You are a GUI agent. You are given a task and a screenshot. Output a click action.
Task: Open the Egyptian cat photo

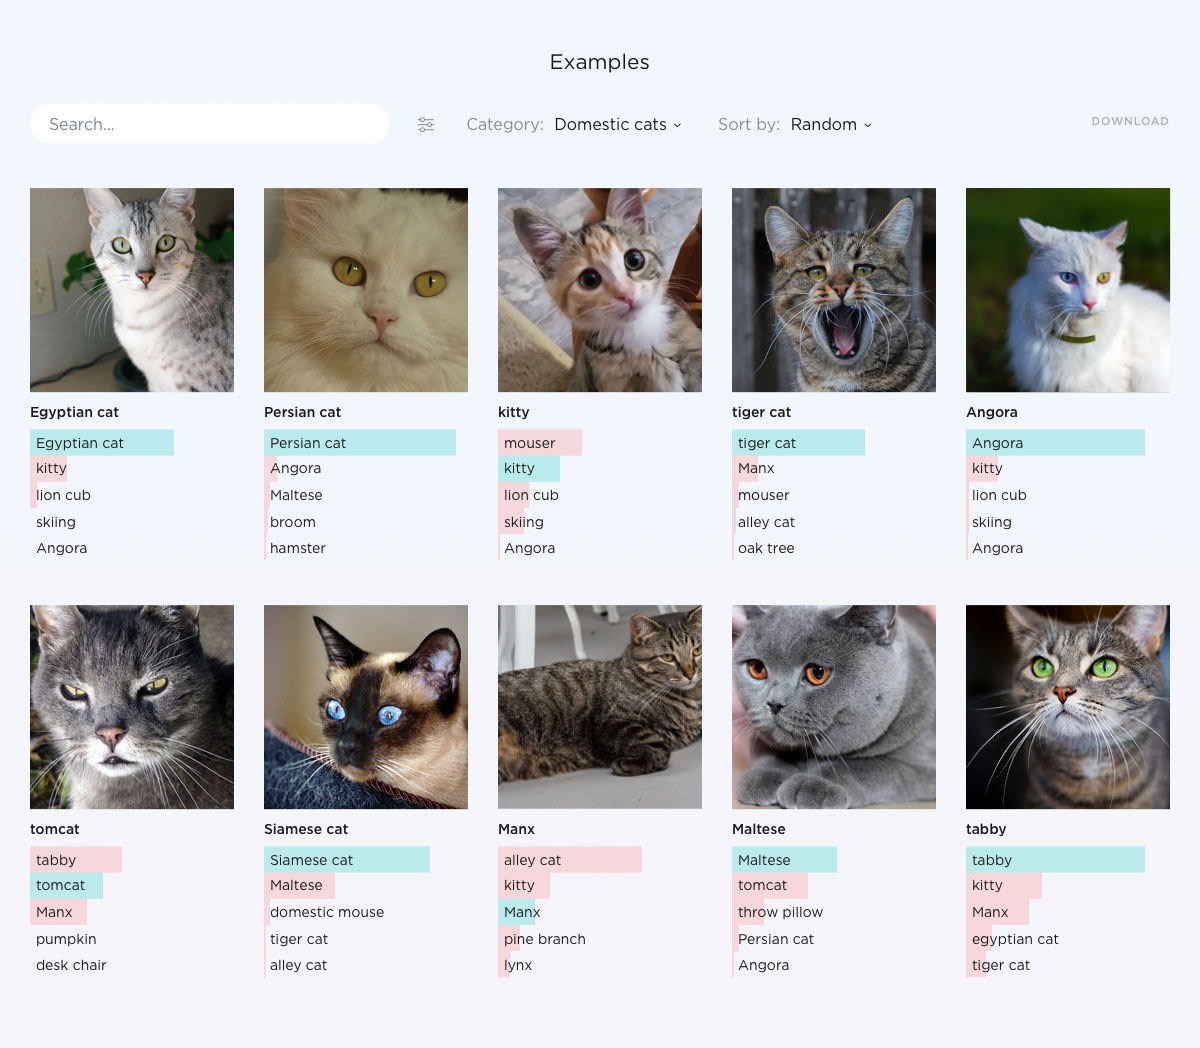(132, 290)
